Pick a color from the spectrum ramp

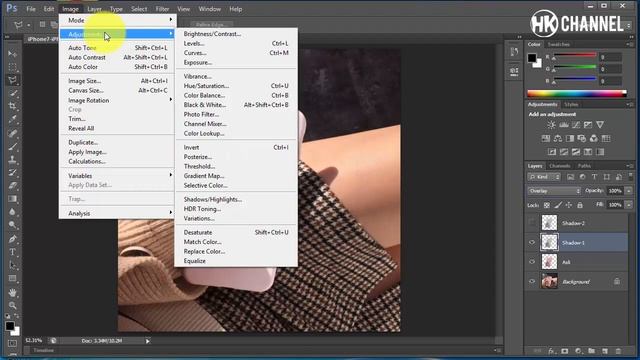[x=576, y=93]
